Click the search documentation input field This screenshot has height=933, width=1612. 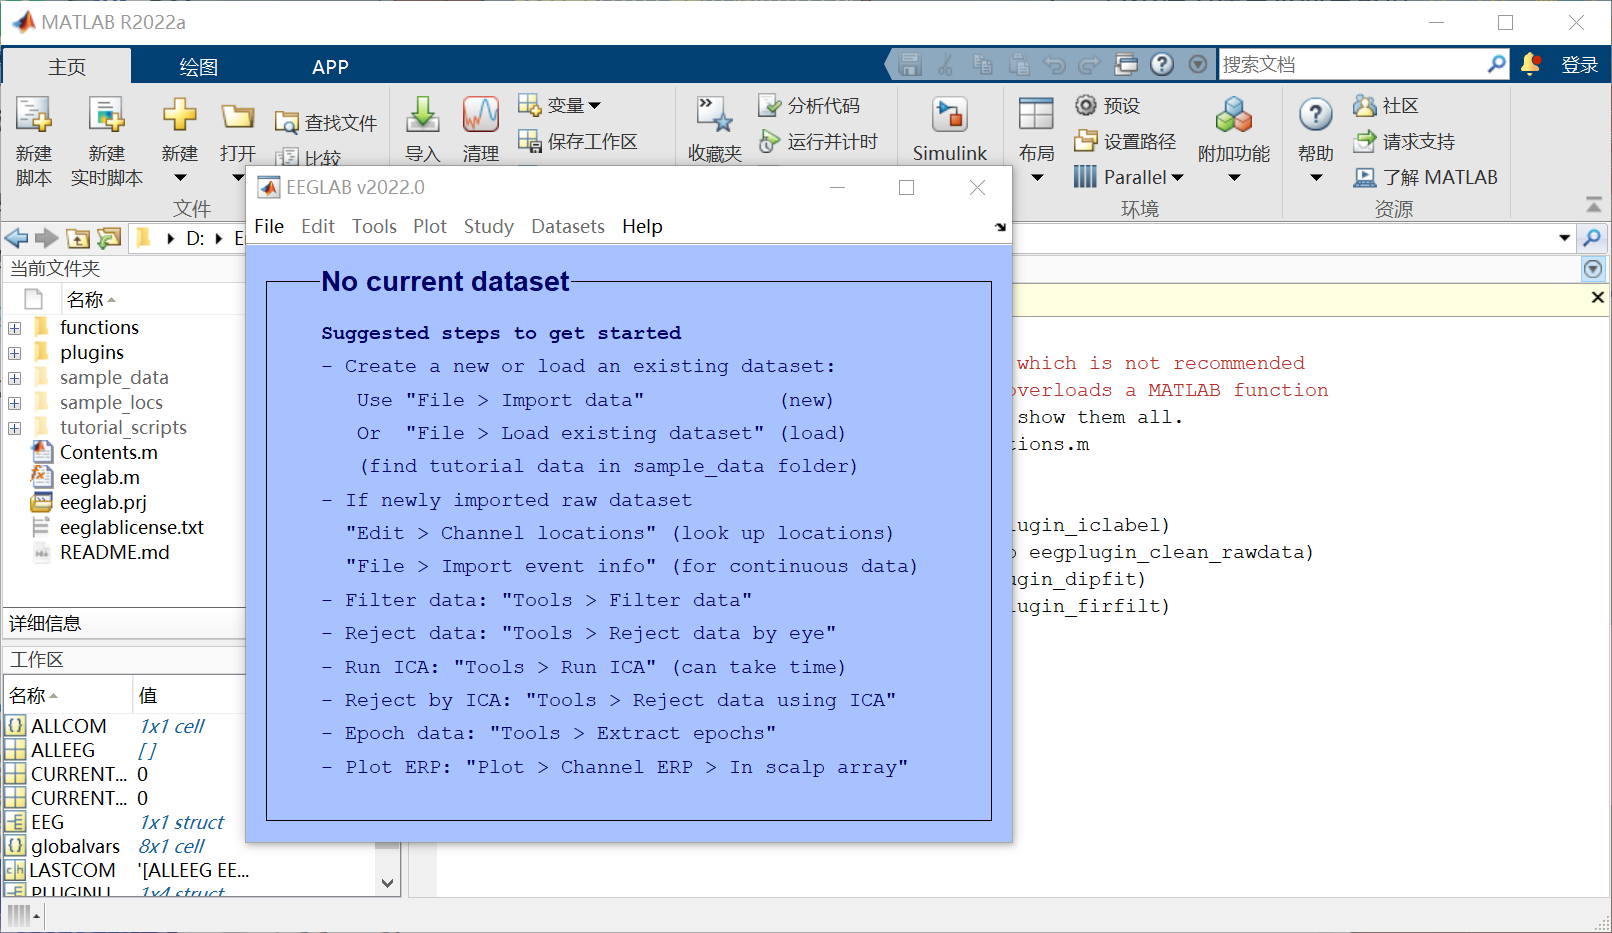(x=1352, y=64)
